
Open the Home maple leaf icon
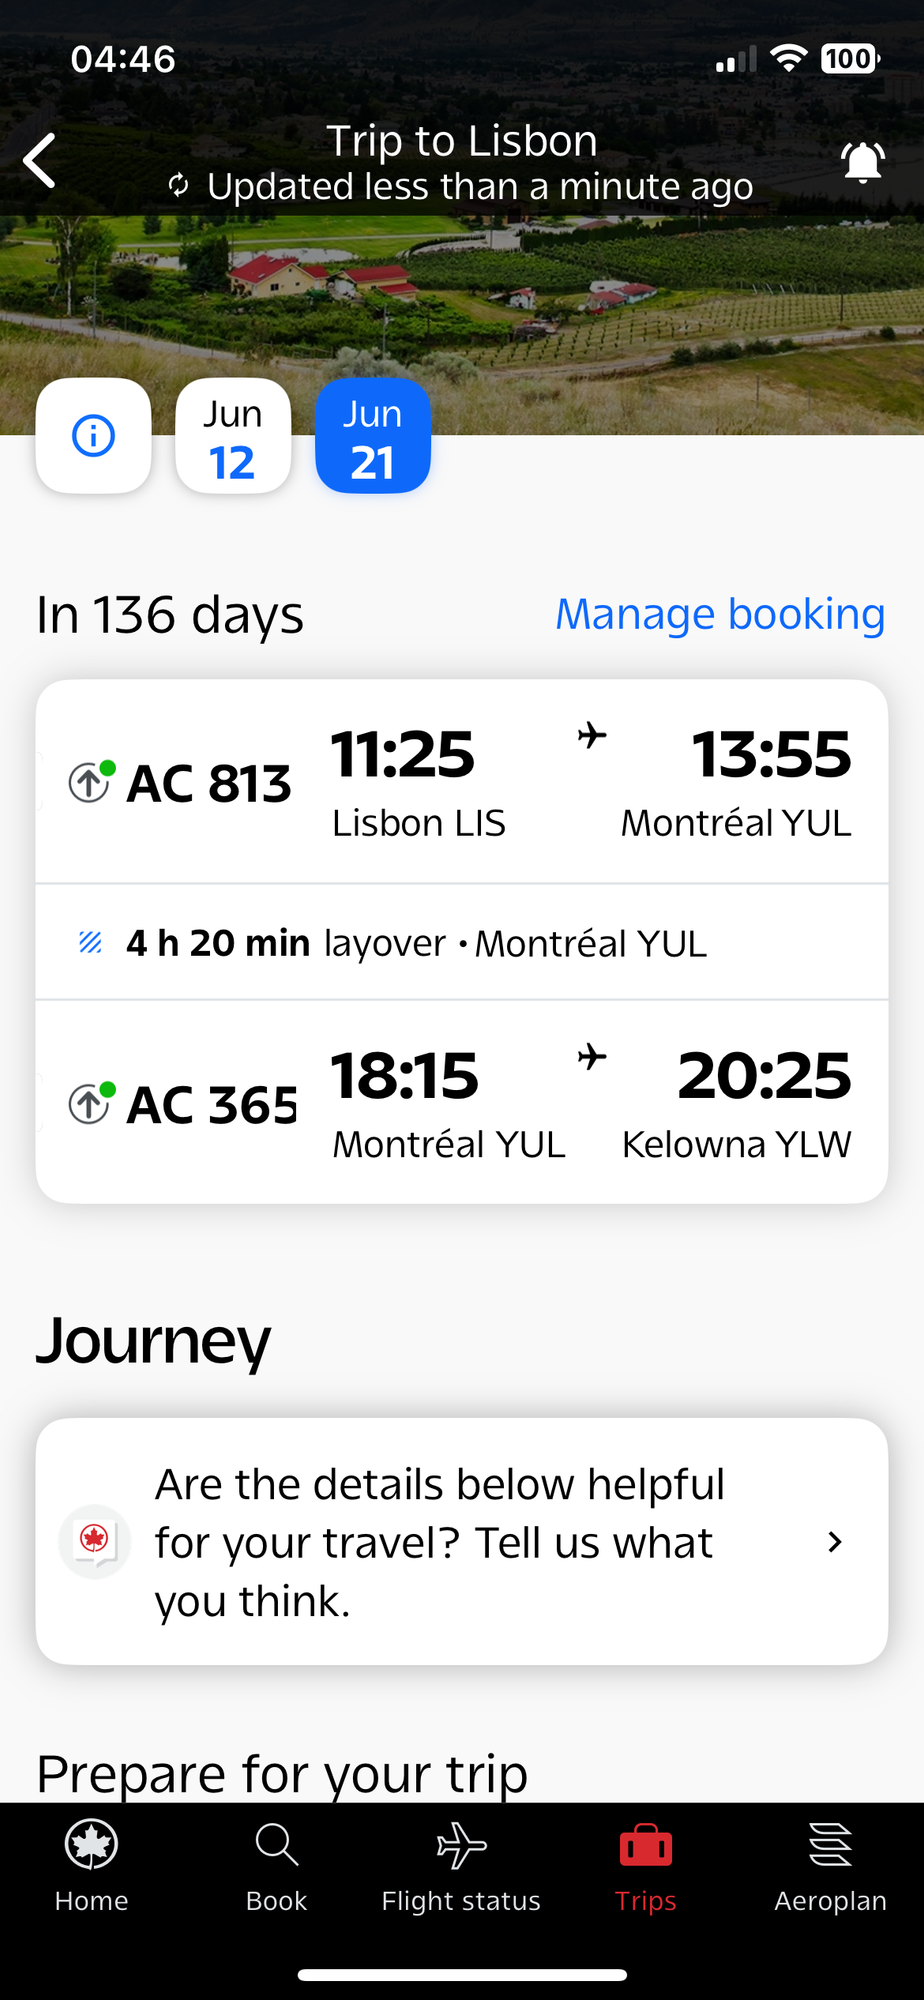tap(92, 1845)
